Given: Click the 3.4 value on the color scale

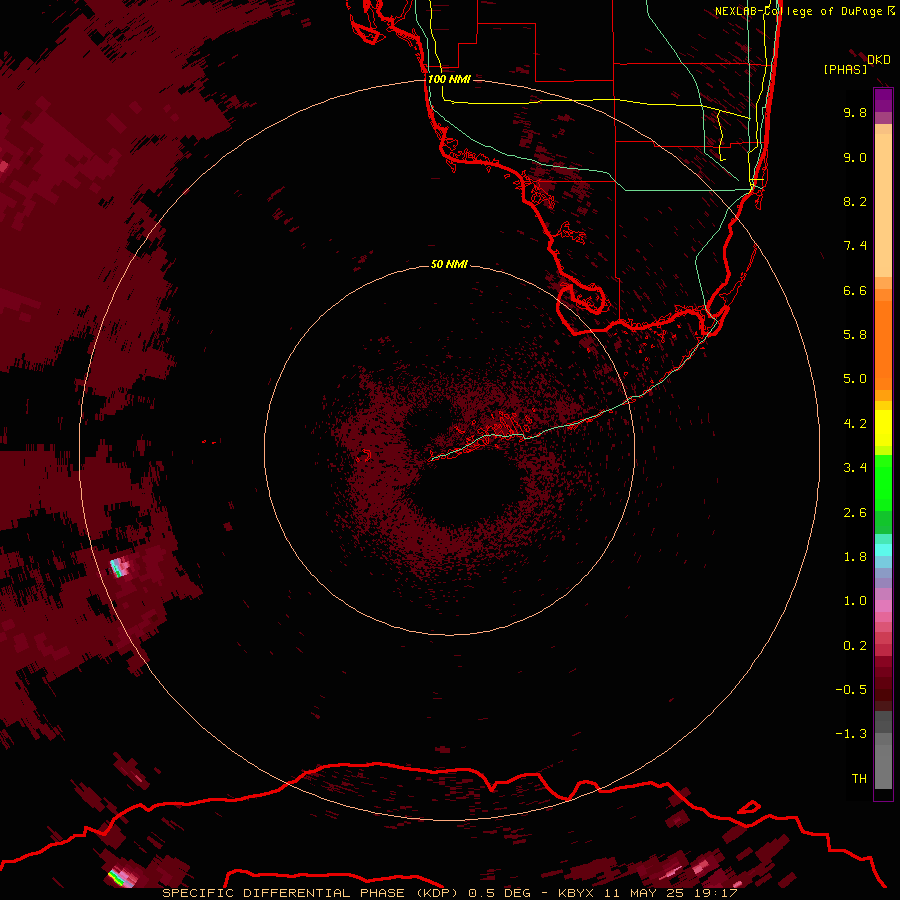Looking at the screenshot, I should [855, 468].
